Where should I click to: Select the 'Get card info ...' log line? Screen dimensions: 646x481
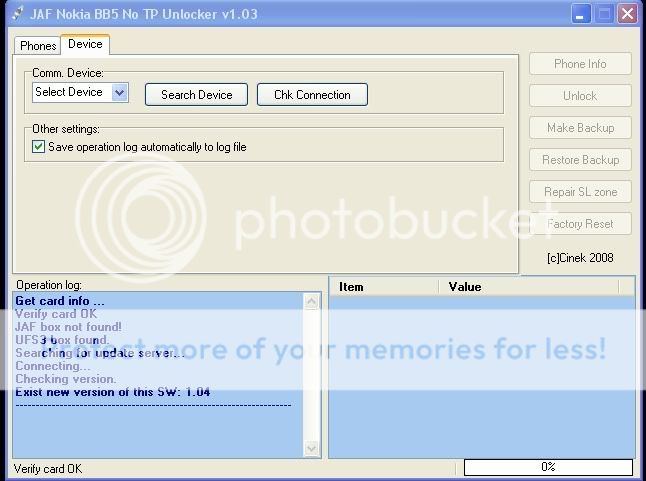point(60,301)
